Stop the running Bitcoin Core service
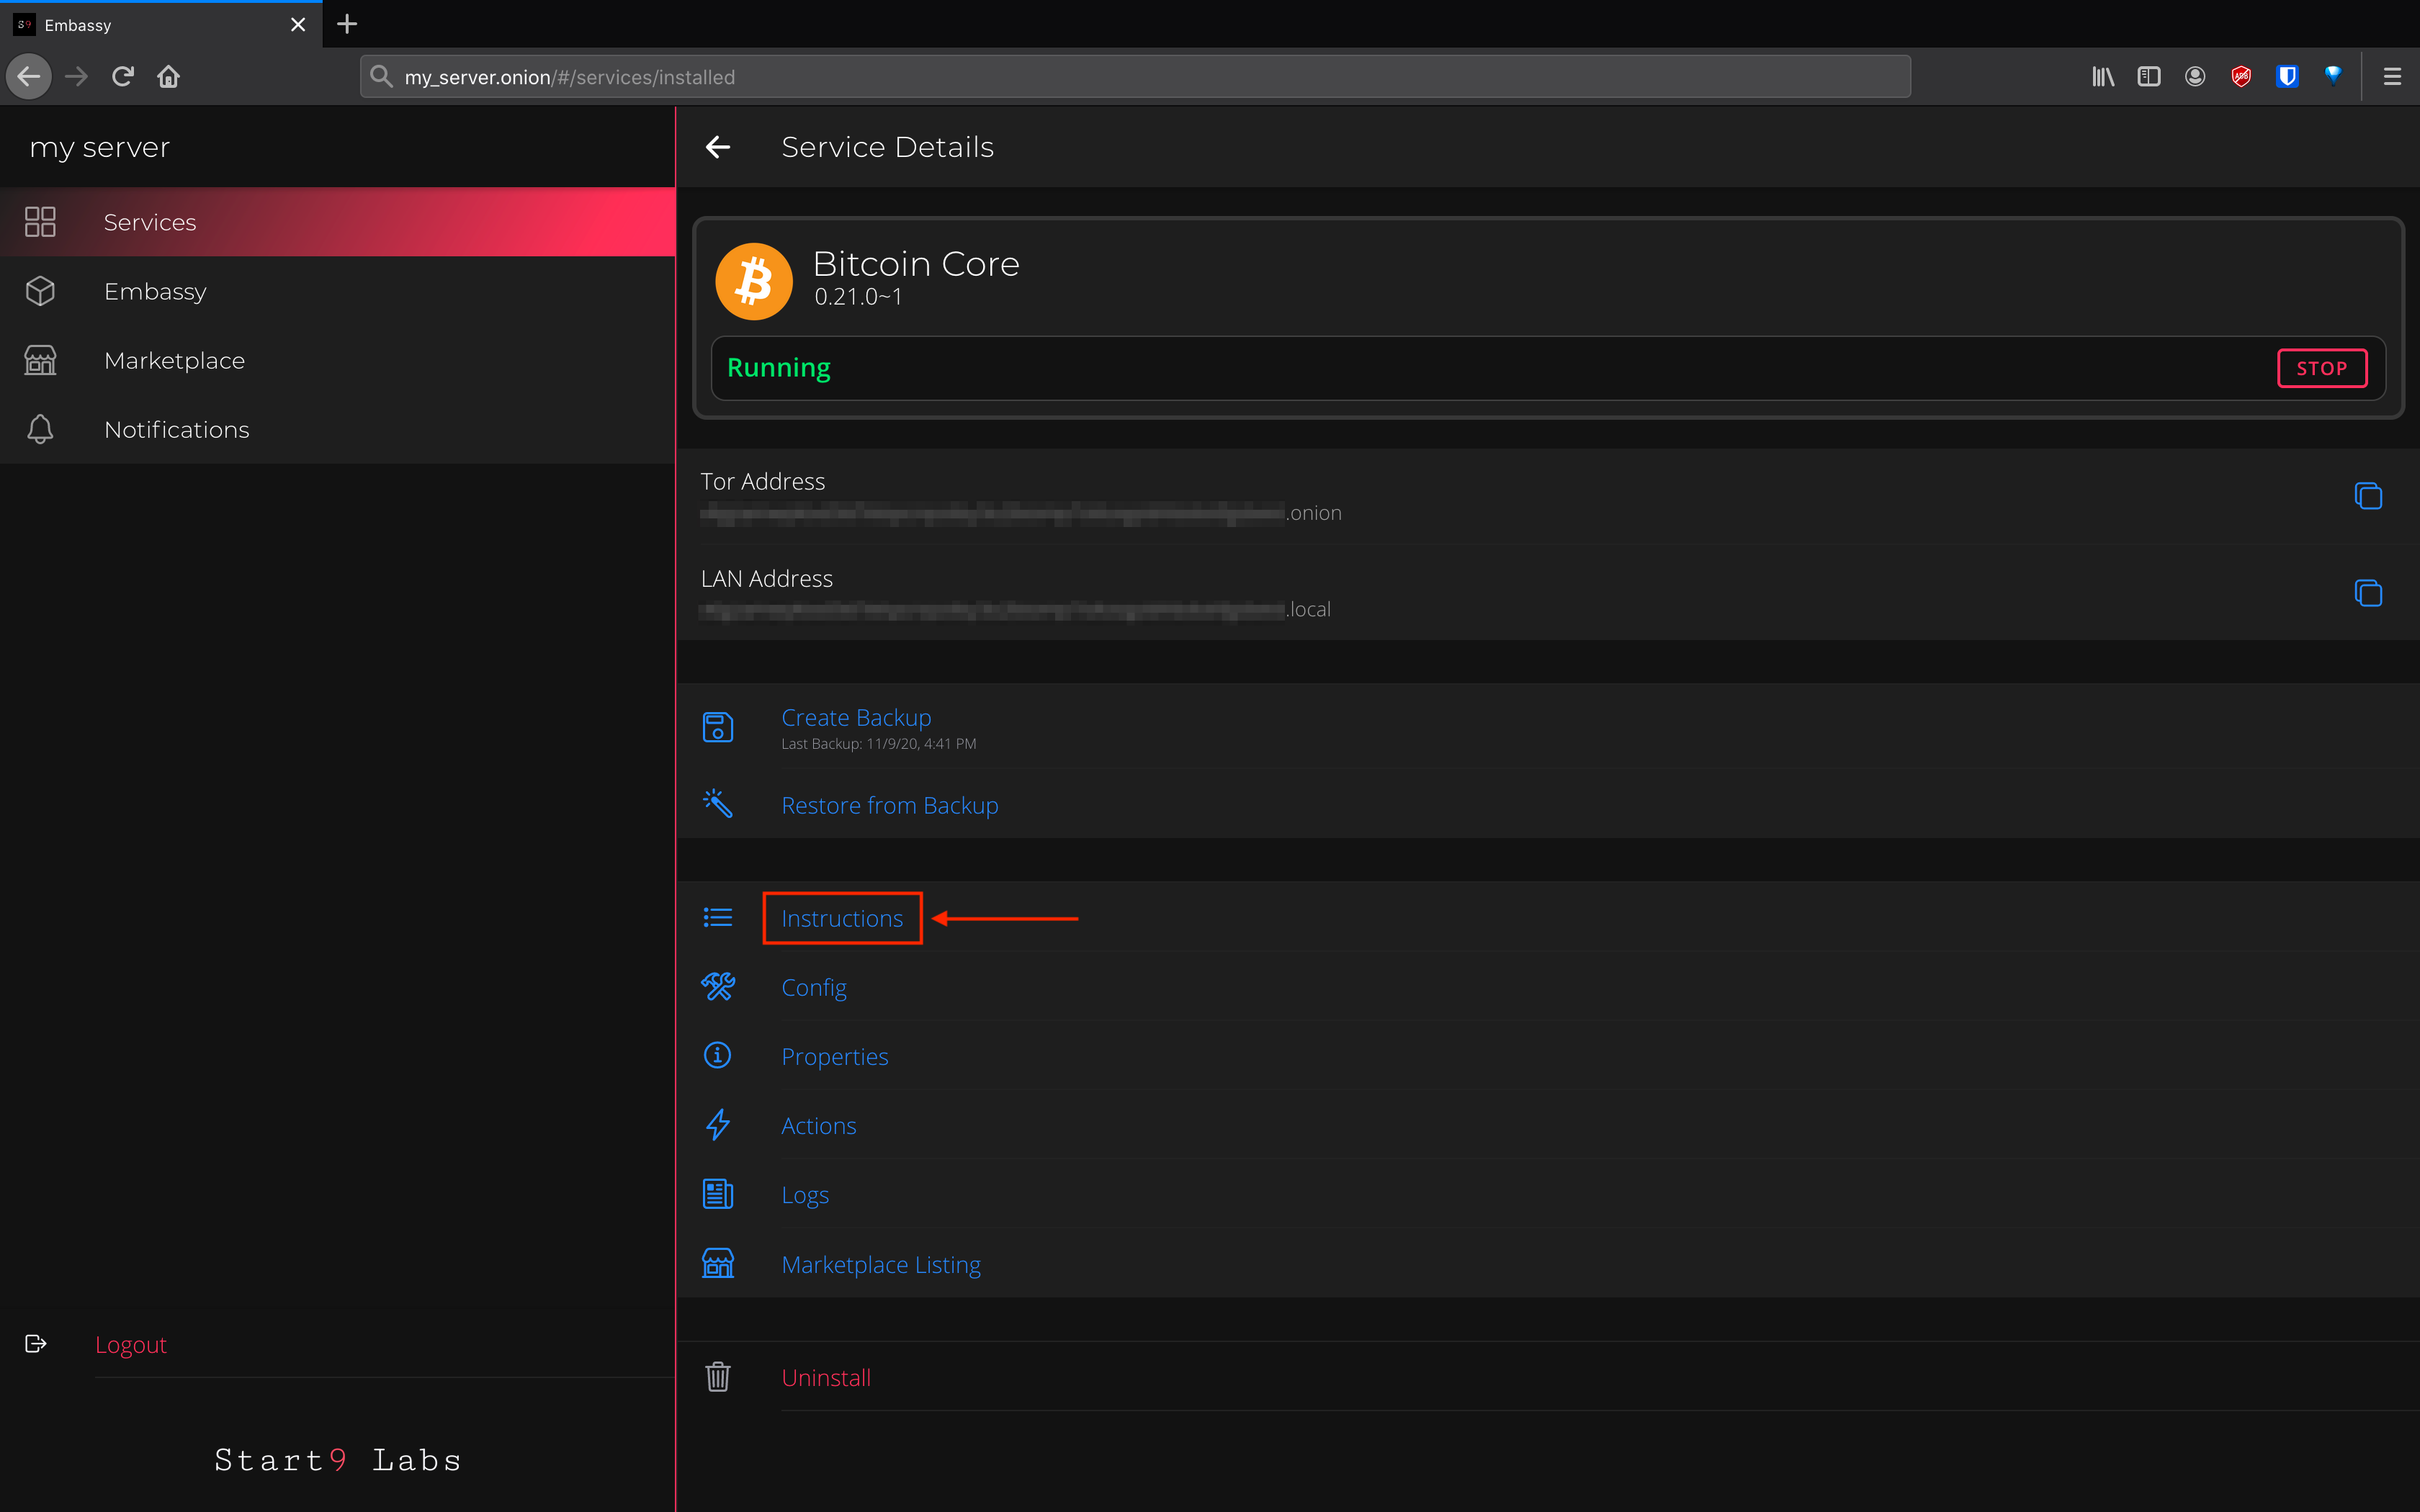Image resolution: width=2420 pixels, height=1512 pixels. (2321, 368)
